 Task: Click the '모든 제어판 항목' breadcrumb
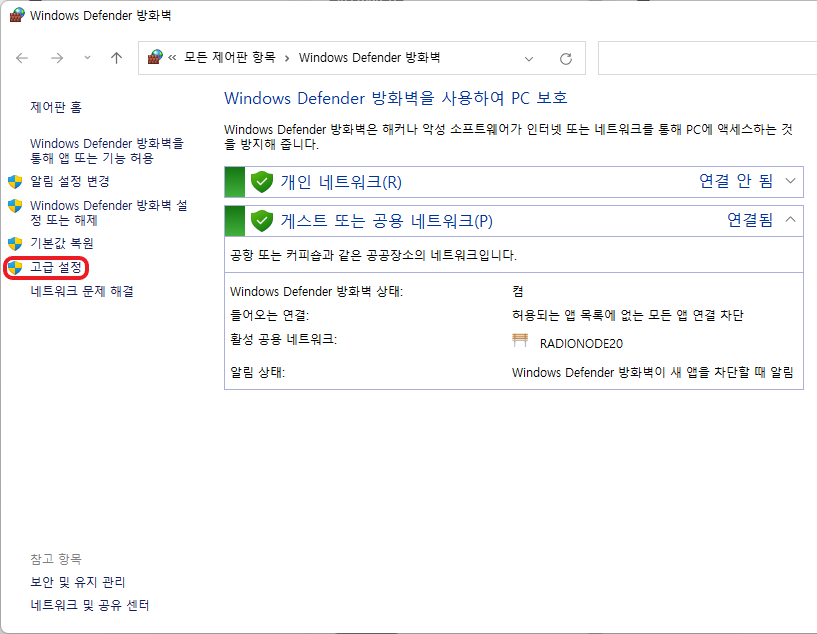229,57
